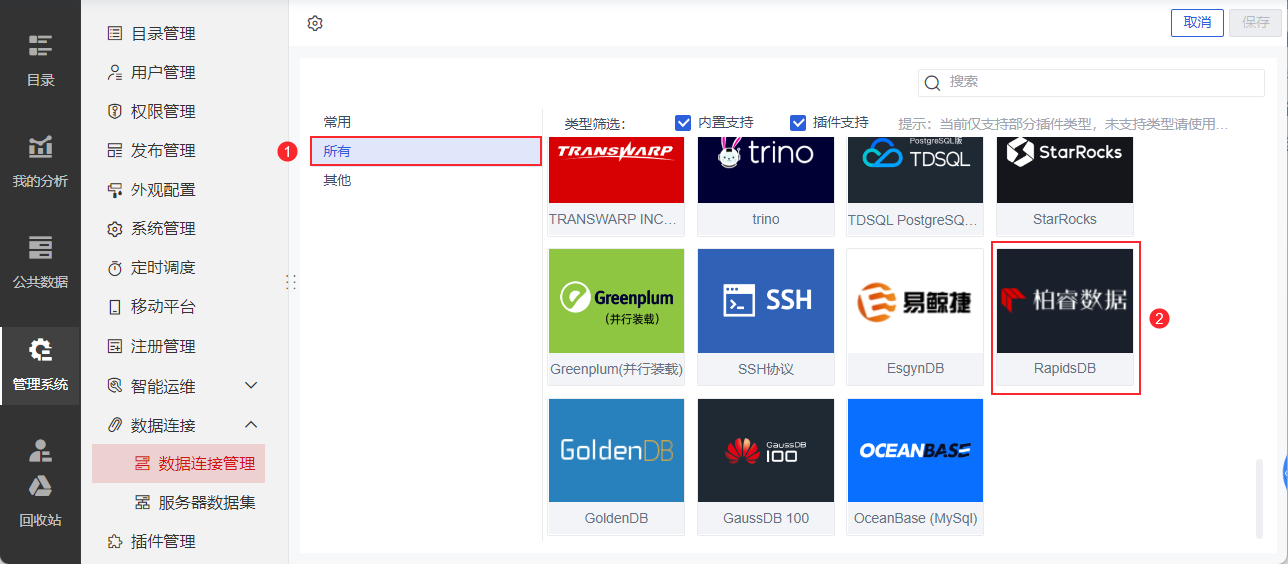Click the 插件管理 puzzle icon
Viewport: 1288px width, 564px height.
[x=115, y=541]
